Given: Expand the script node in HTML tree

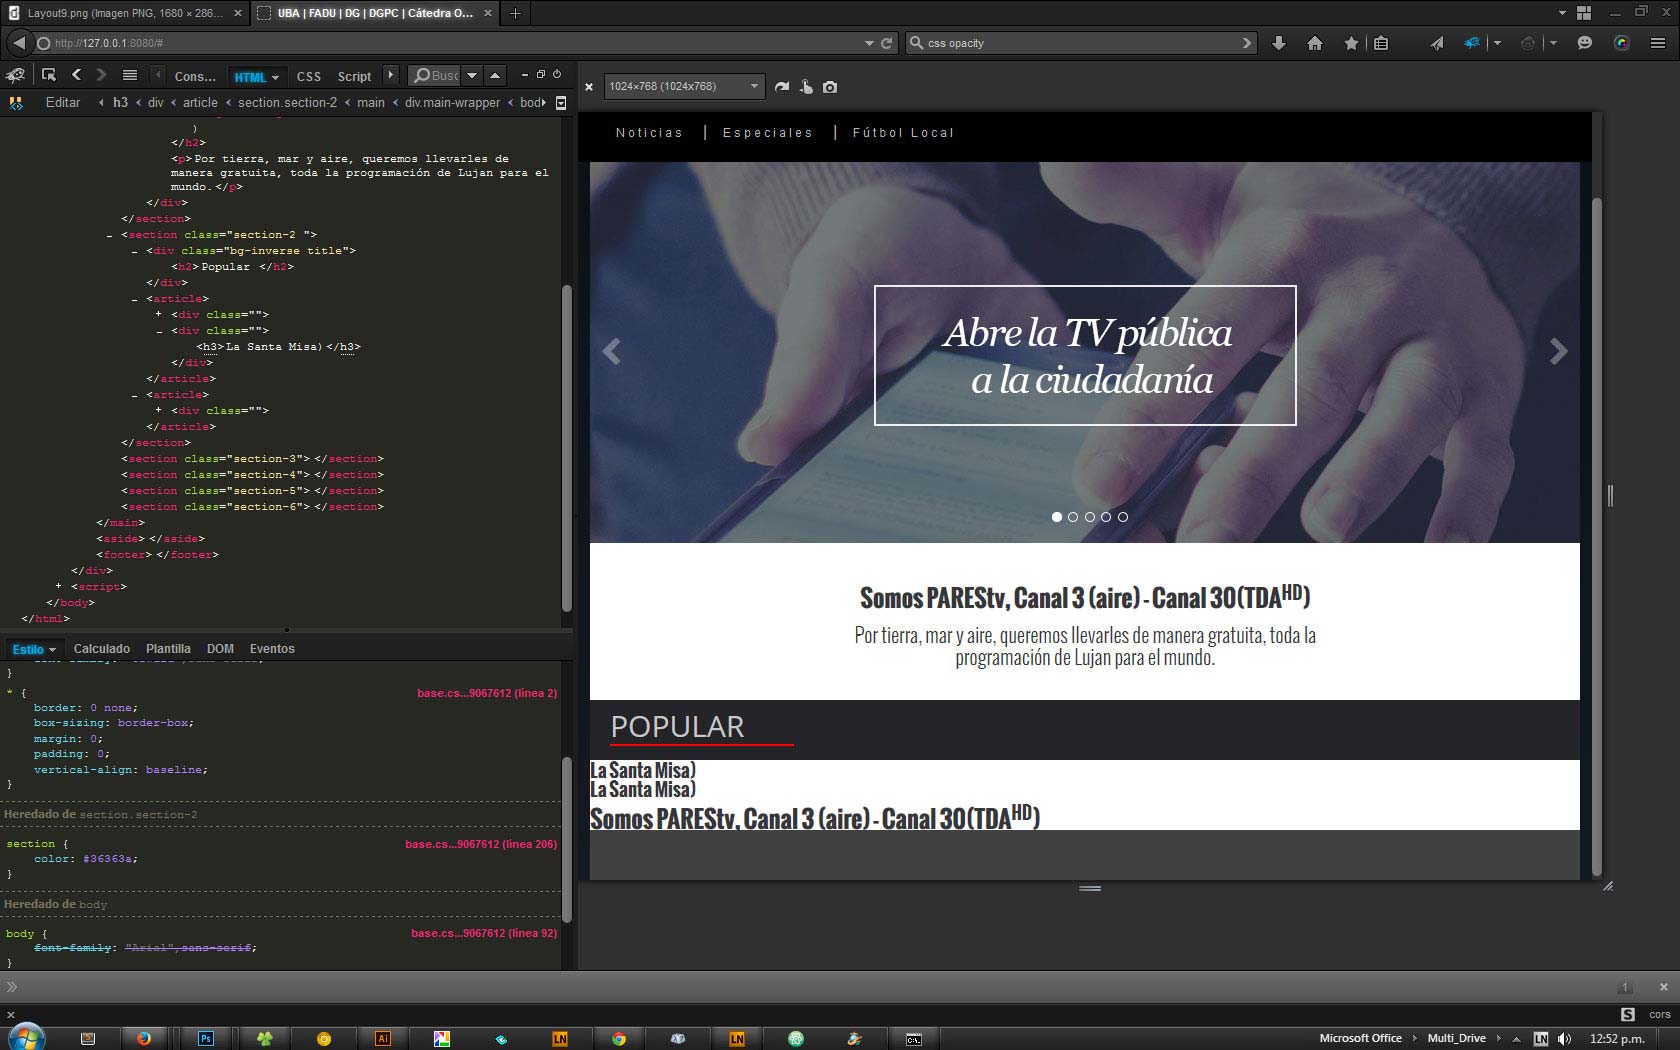Looking at the screenshot, I should point(59,587).
